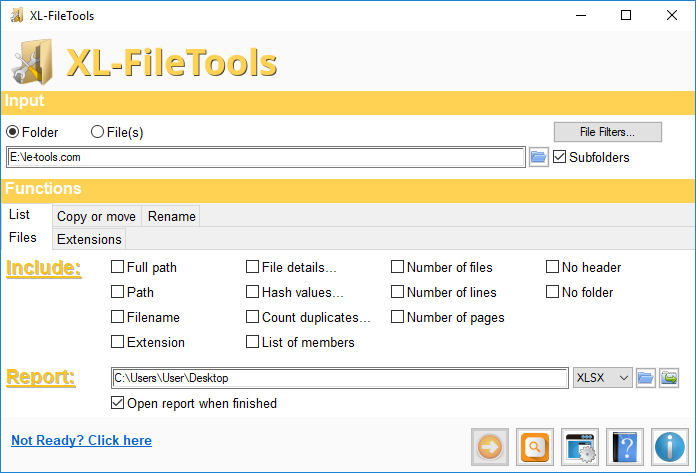Enable the Full path checkbox
Image resolution: width=696 pixels, height=473 pixels.
click(x=118, y=267)
